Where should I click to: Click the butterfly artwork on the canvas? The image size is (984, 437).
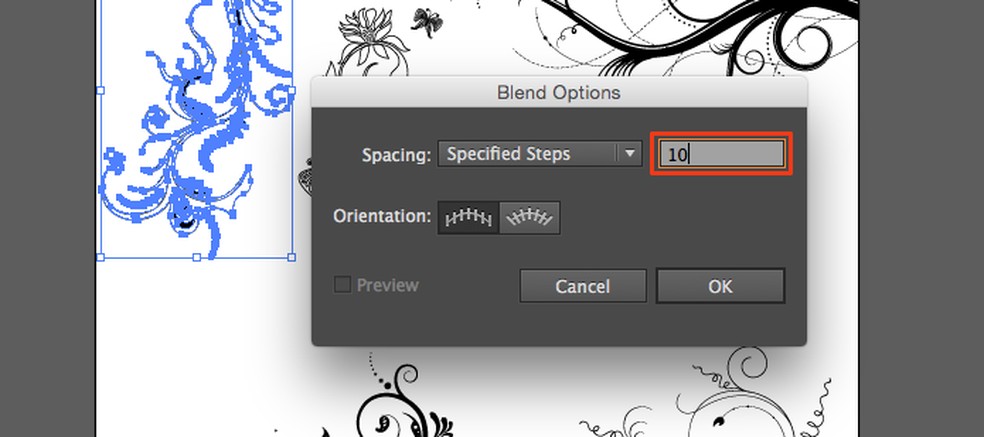pyautogui.click(x=431, y=21)
